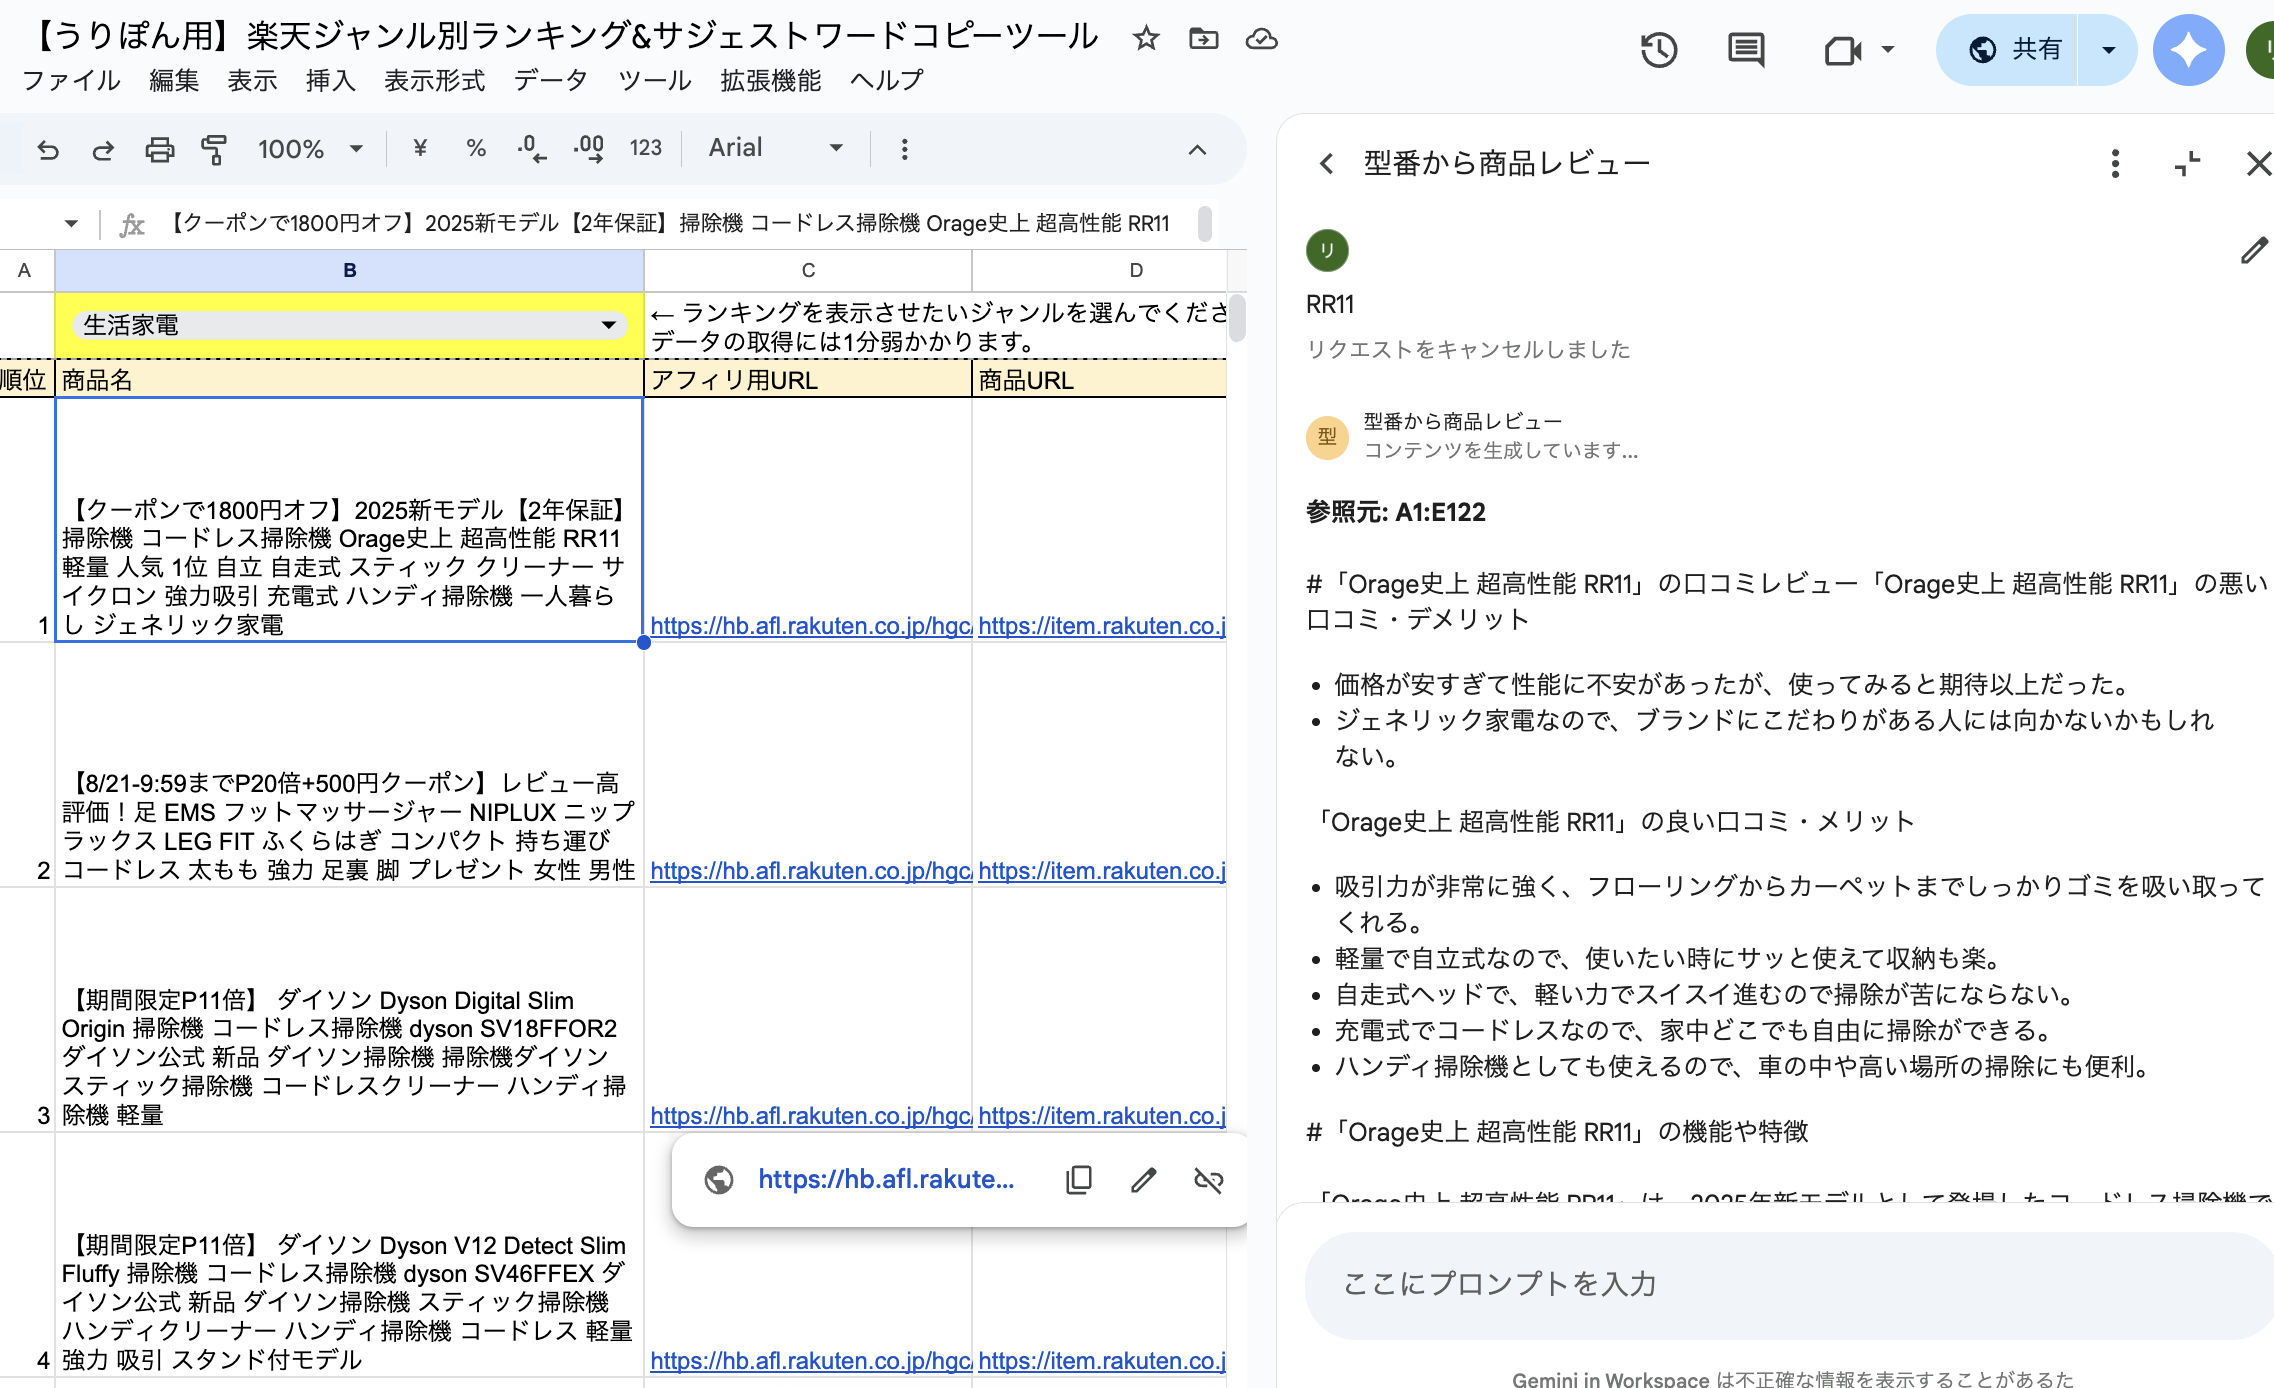
Task: Click the Gemini sparkle button
Action: 2188,50
